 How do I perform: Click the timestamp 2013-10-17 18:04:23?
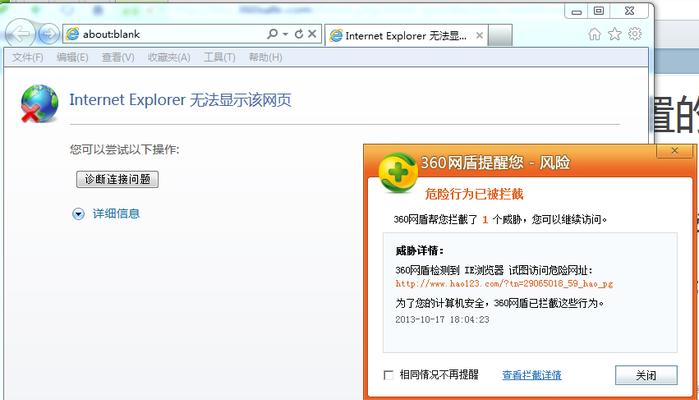[x=442, y=320]
